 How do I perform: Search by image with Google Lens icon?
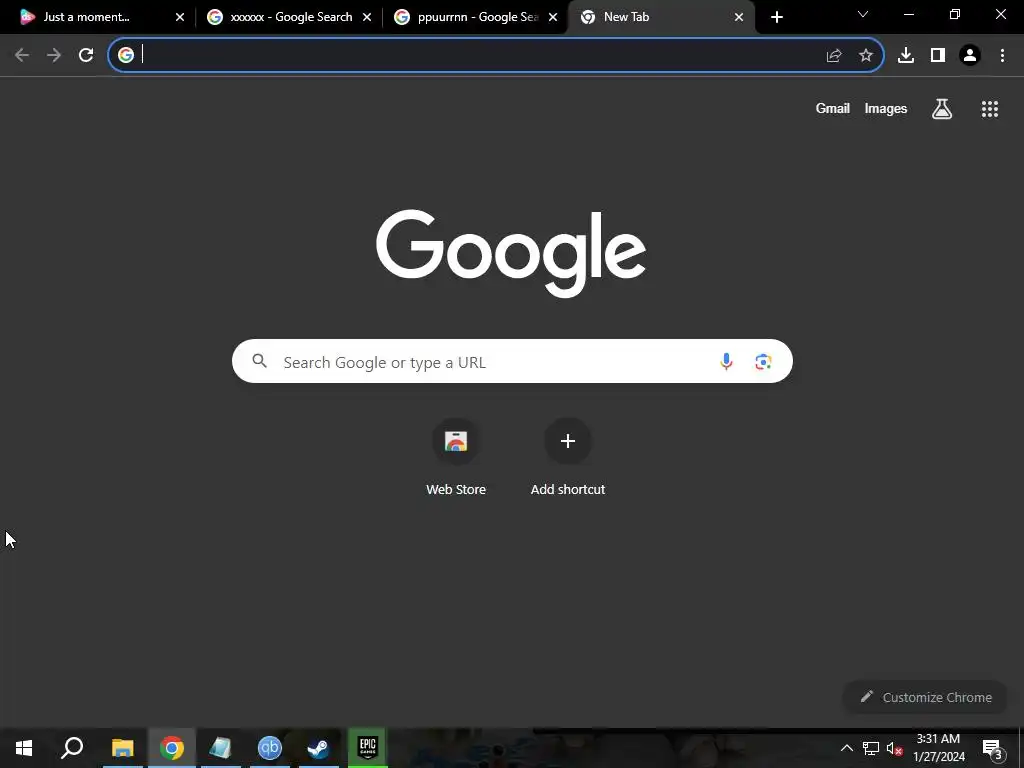click(x=763, y=361)
